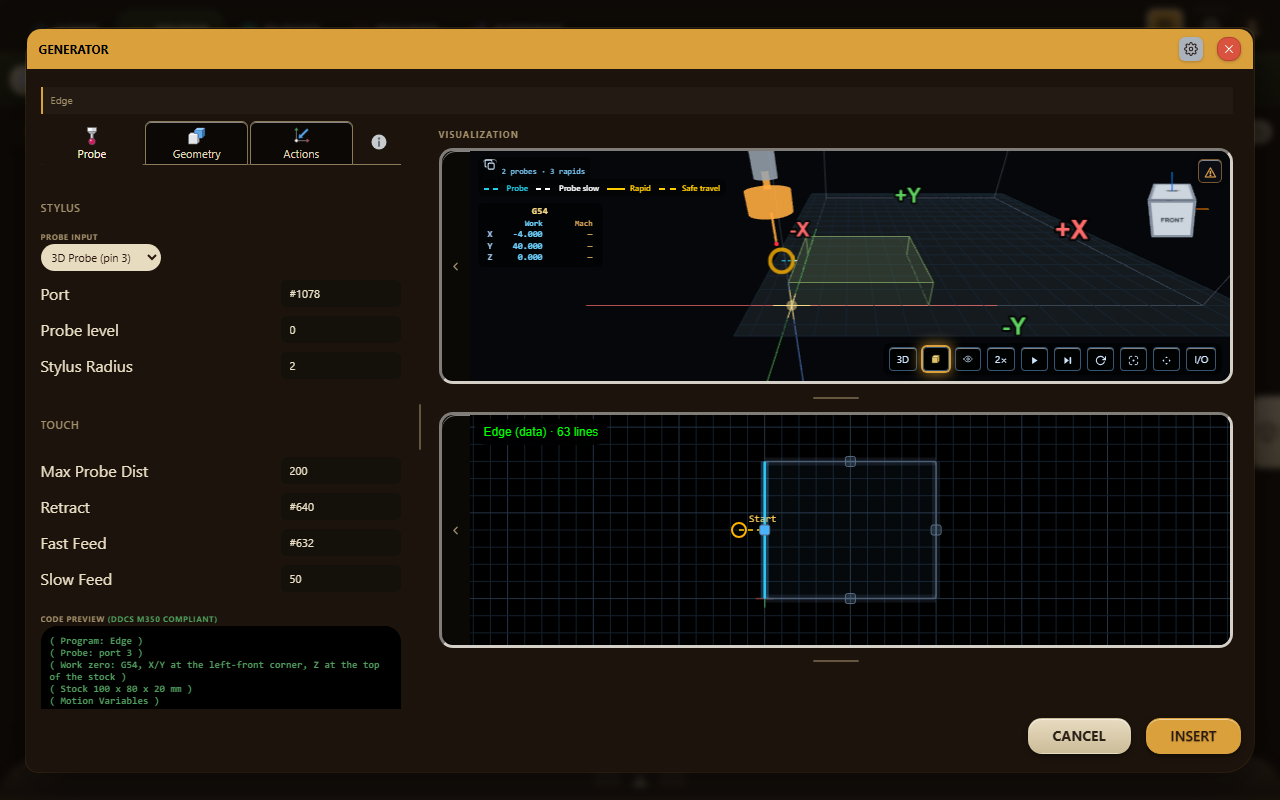Image resolution: width=1280 pixels, height=800 pixels.
Task: Edit the Fast Feed field #632
Action: pyautogui.click(x=341, y=543)
